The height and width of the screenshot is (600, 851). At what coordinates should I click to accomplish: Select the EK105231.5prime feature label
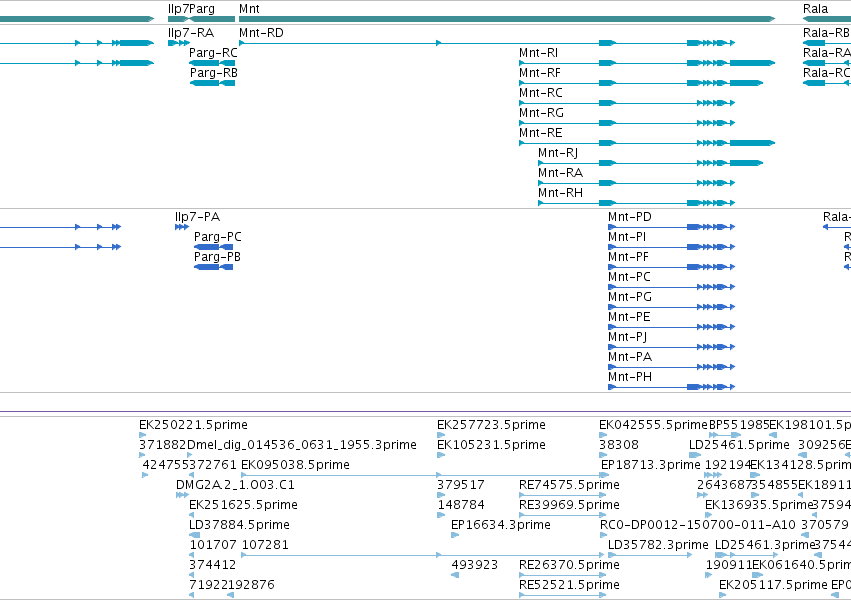491,445
